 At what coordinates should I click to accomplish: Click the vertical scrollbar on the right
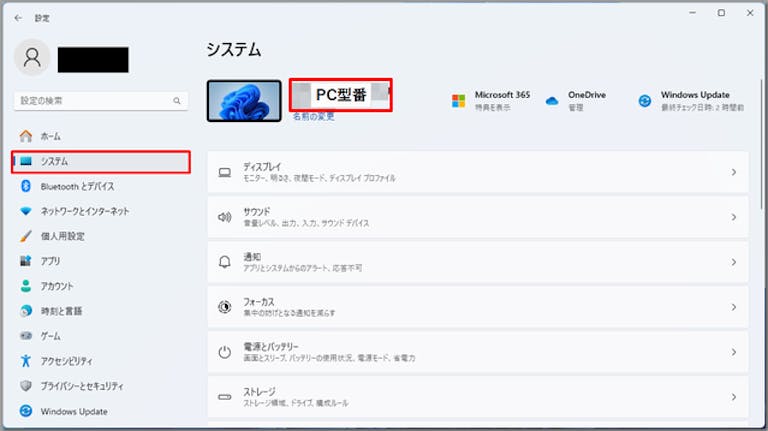click(762, 144)
